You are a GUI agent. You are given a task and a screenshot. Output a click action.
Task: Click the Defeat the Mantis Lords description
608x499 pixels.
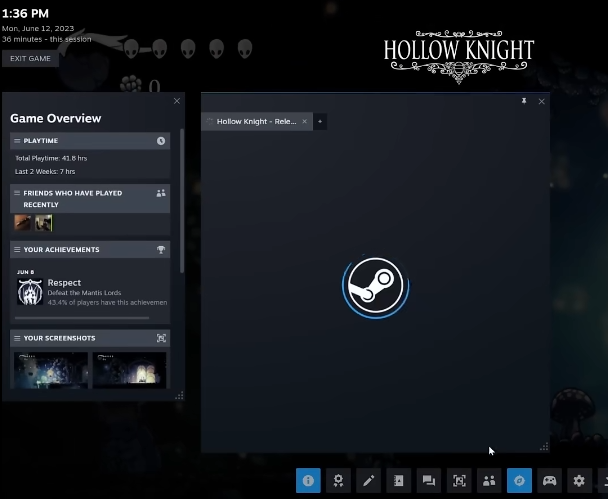[85, 293]
